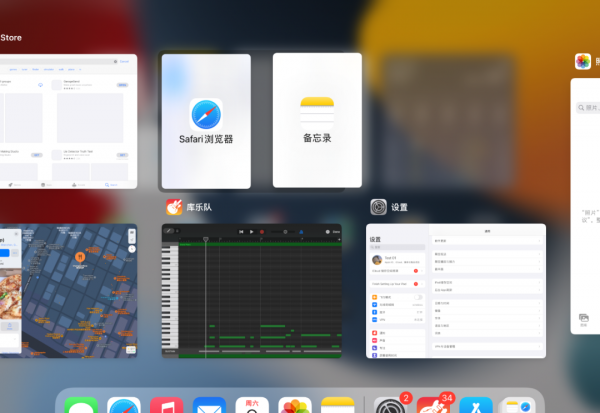Select the Search tab in App Store
This screenshot has width=600, height=413.
click(111, 185)
